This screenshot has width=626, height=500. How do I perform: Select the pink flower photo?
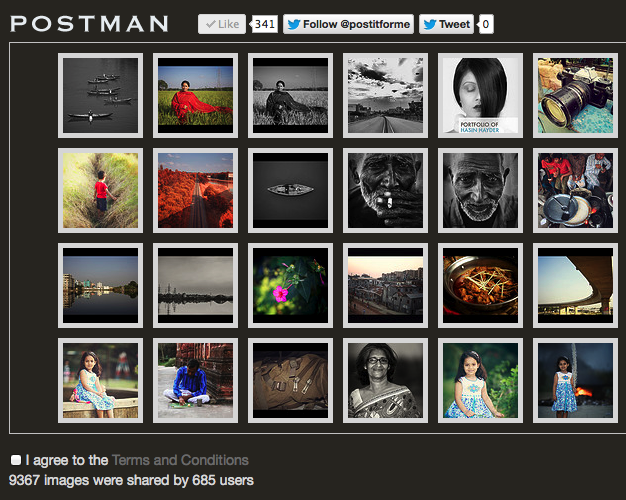pos(290,286)
